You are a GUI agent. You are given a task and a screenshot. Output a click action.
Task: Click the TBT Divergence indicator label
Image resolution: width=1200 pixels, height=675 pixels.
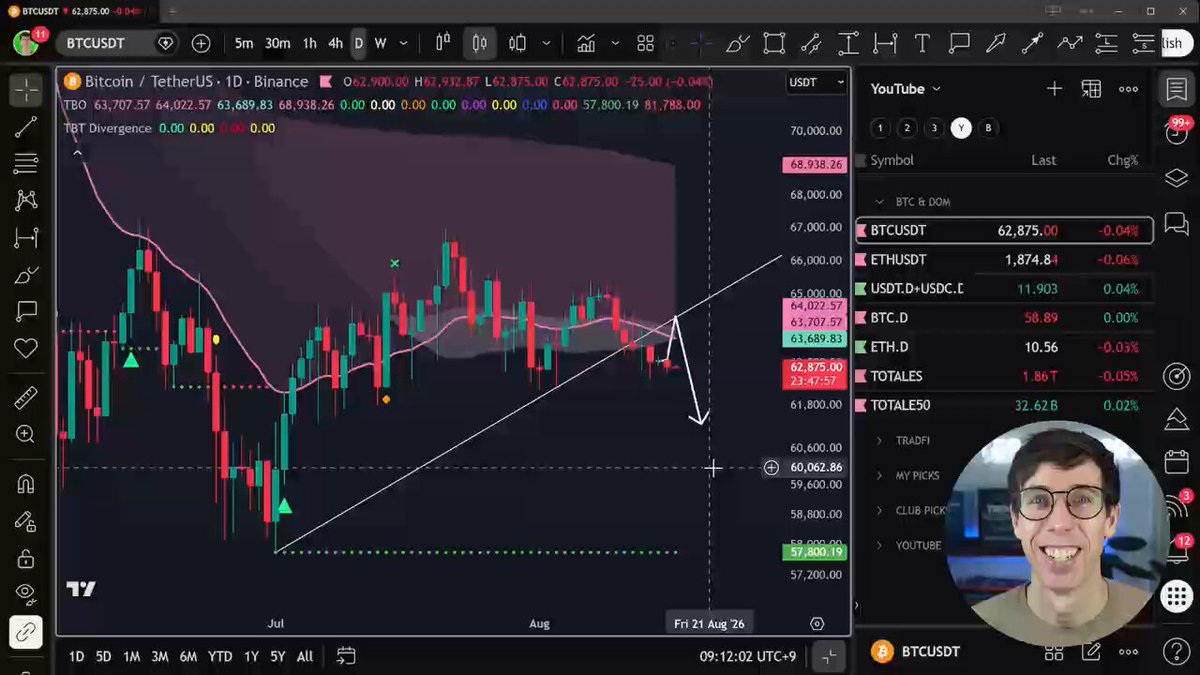(x=108, y=128)
